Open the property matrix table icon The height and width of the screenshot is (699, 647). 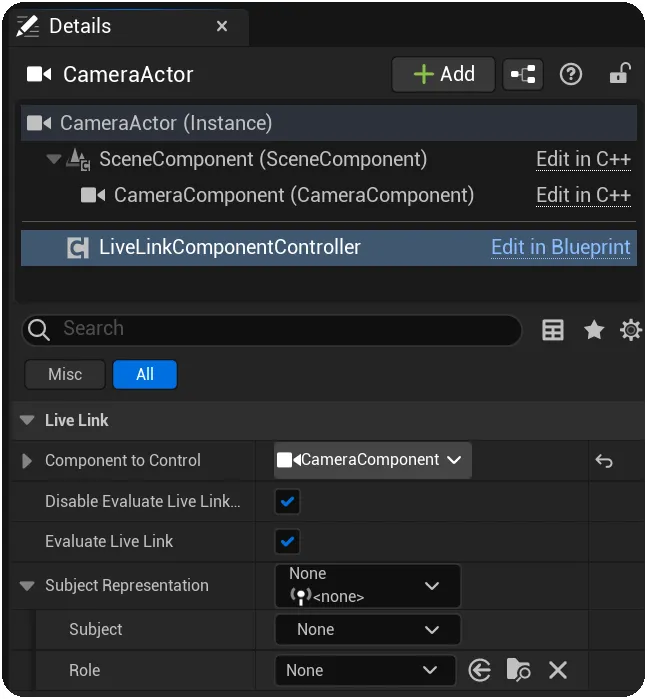552,330
